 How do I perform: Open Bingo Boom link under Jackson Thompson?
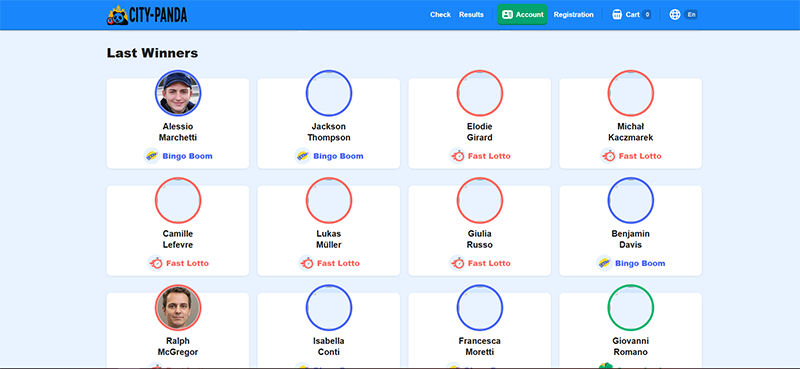338,156
